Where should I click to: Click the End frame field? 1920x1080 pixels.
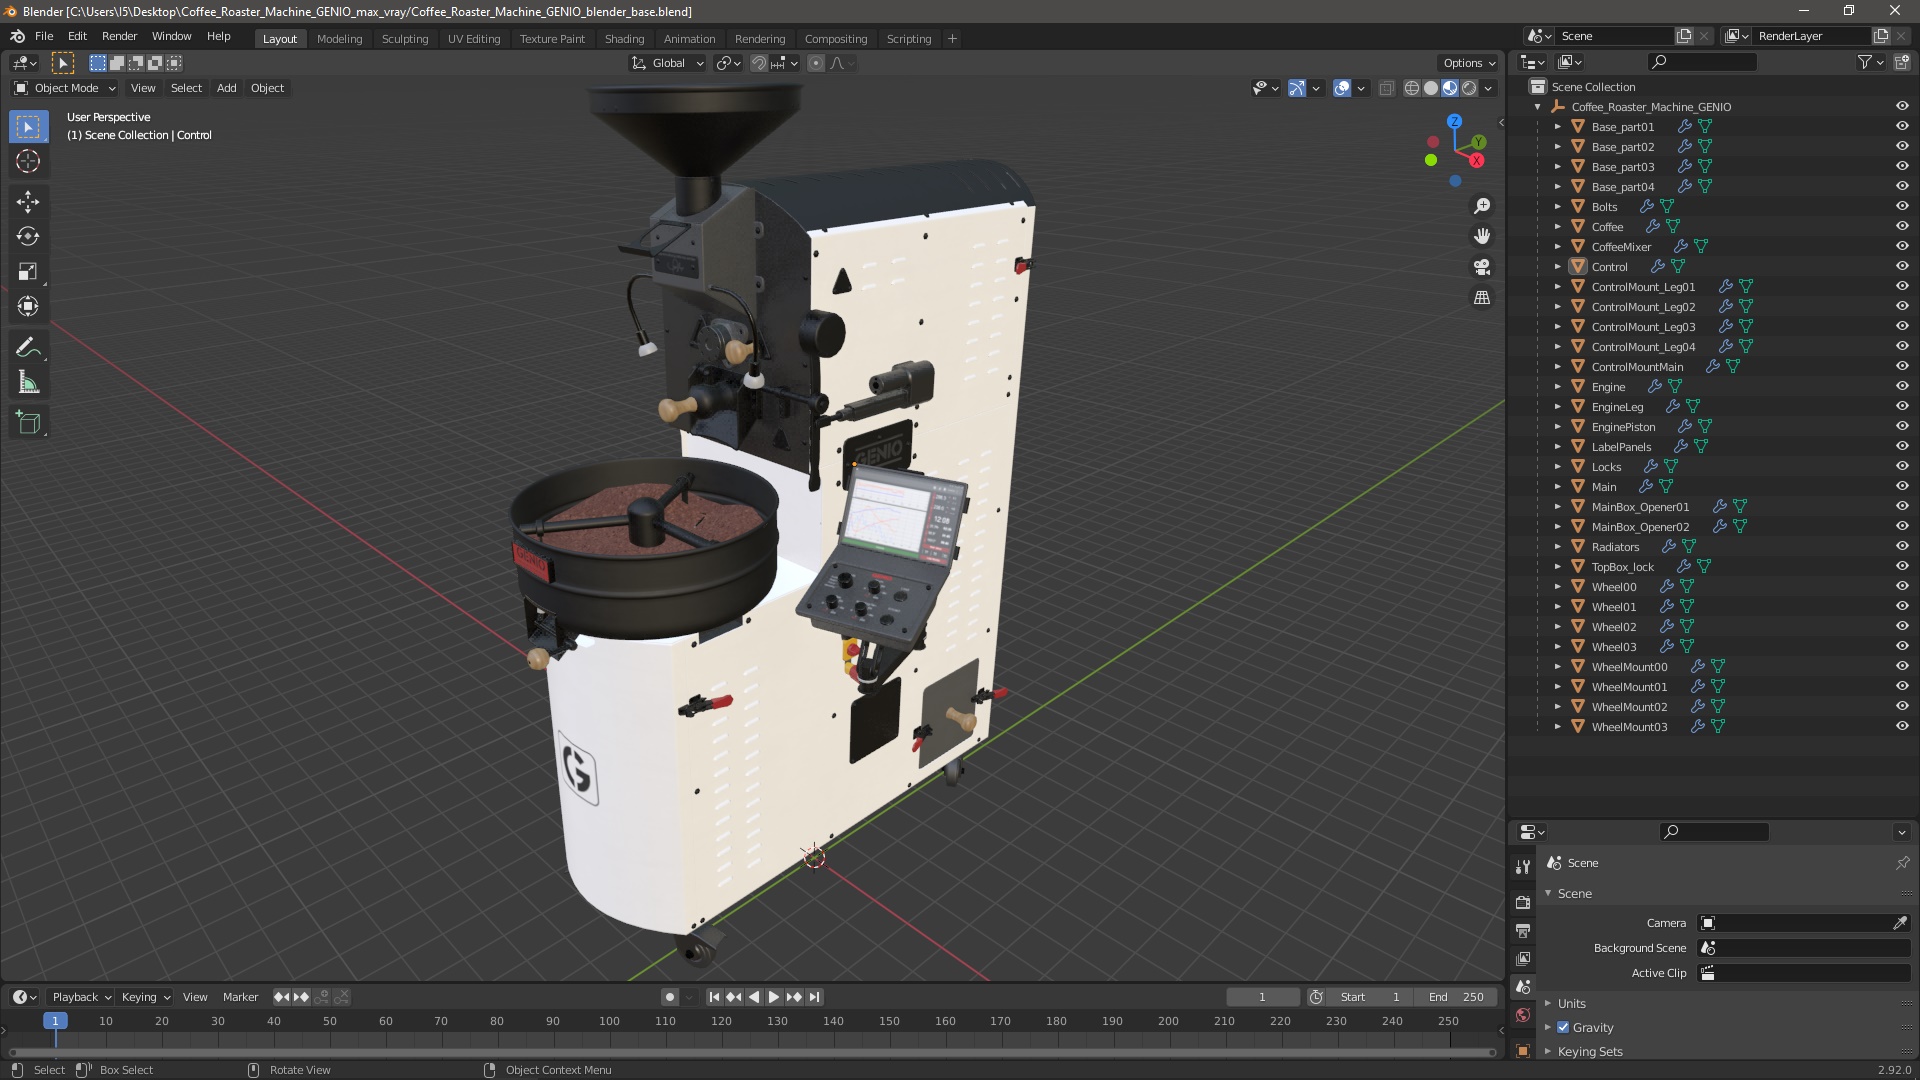pos(1456,997)
